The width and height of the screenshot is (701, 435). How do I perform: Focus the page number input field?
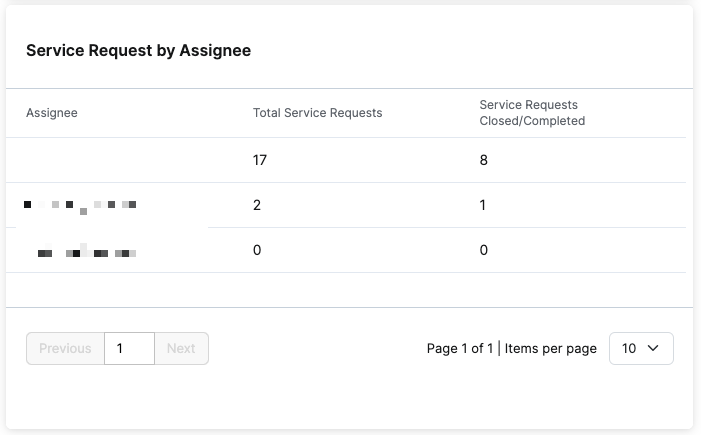[129, 348]
